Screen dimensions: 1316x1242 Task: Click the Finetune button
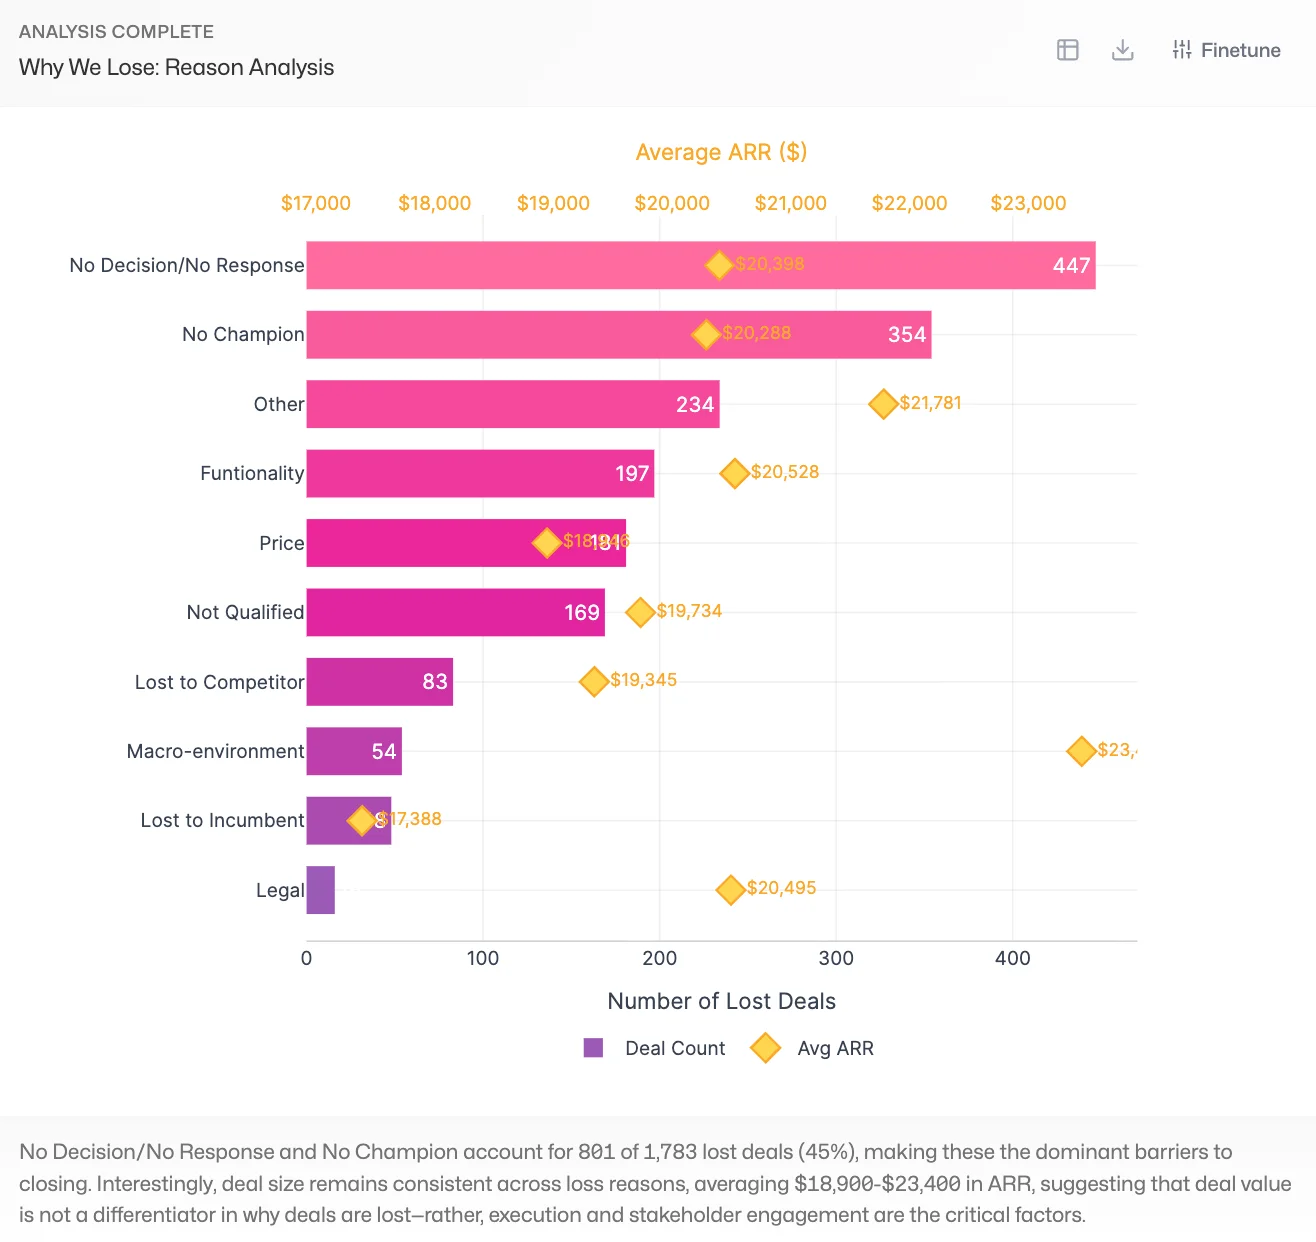pos(1226,49)
